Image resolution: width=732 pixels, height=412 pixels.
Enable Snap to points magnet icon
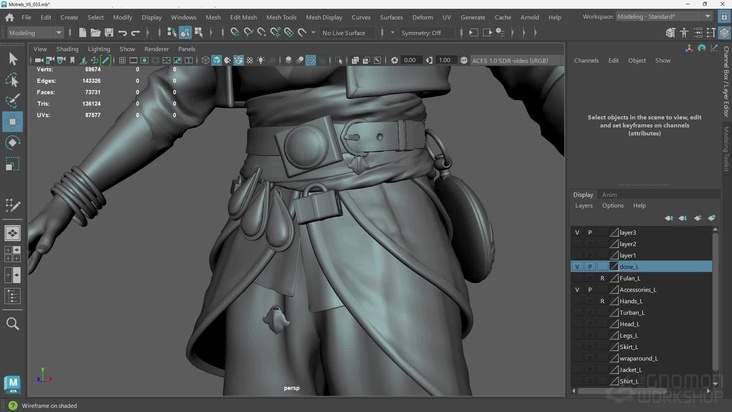262,33
